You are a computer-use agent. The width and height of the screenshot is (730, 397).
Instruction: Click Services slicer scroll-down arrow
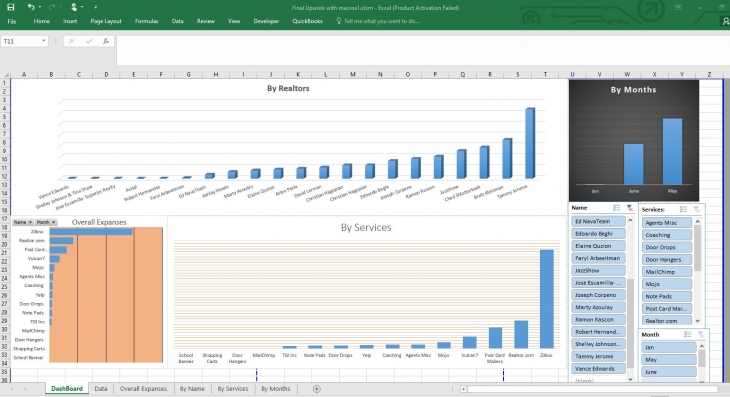click(x=697, y=321)
